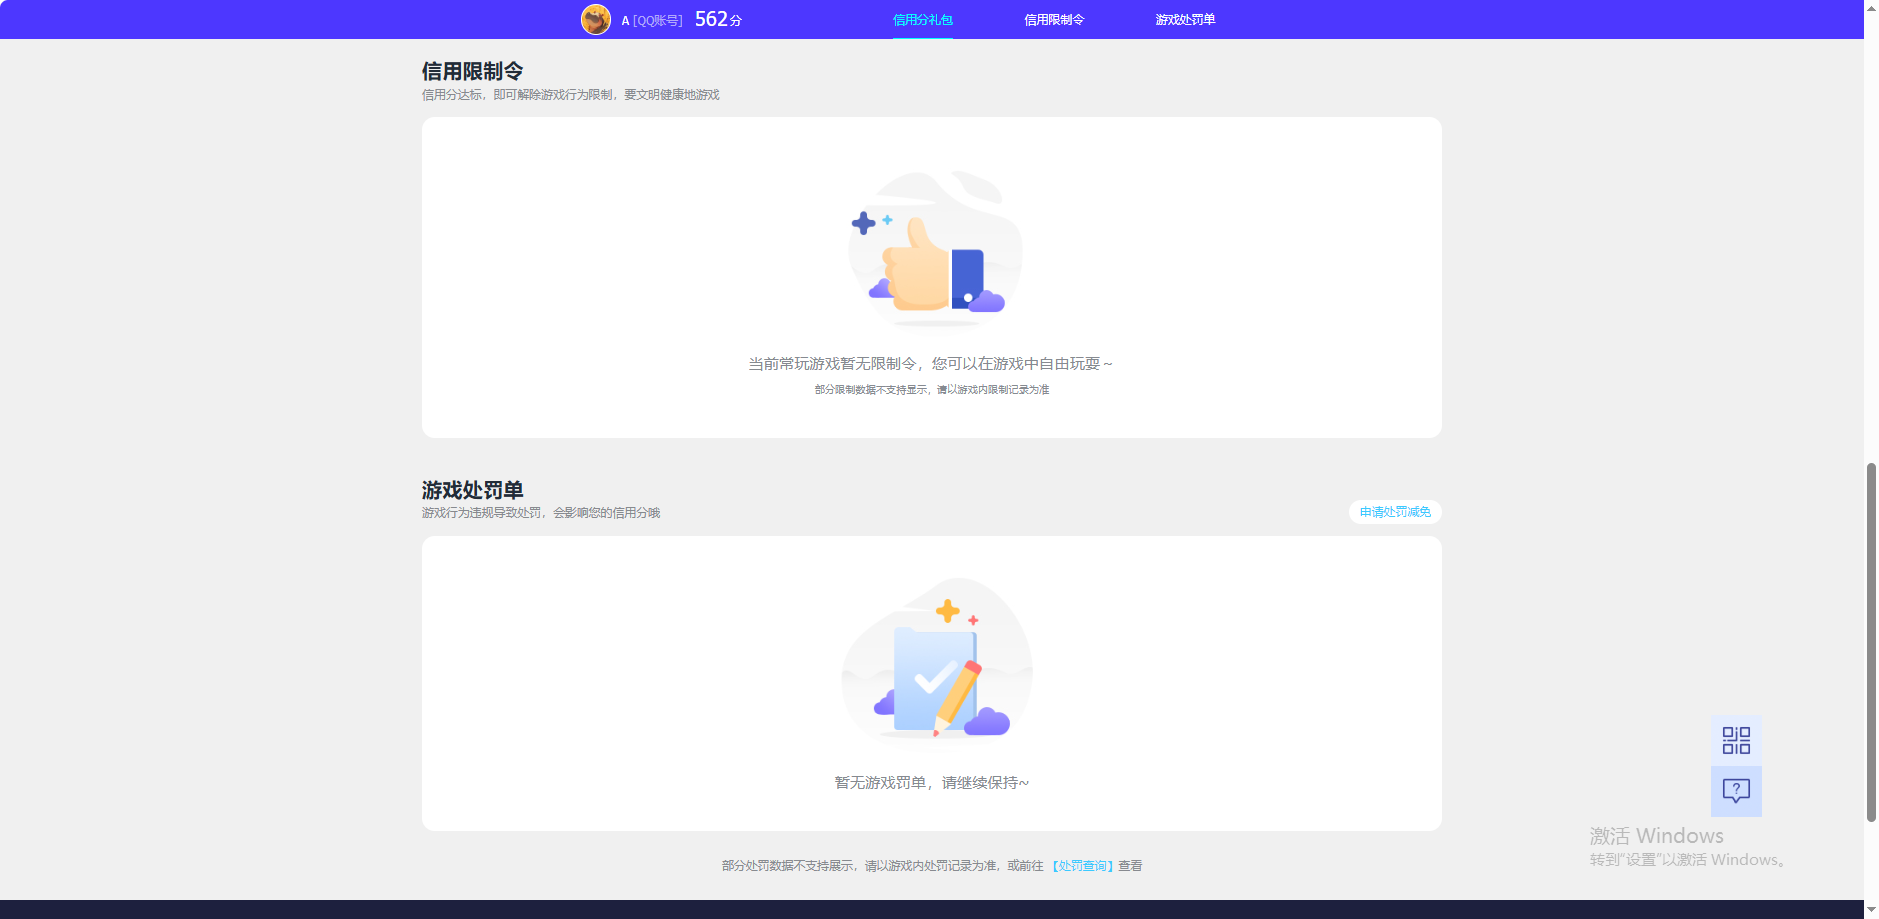Image resolution: width=1879 pixels, height=919 pixels.
Task: Click the A [QQ账号] account name
Action: coord(652,20)
